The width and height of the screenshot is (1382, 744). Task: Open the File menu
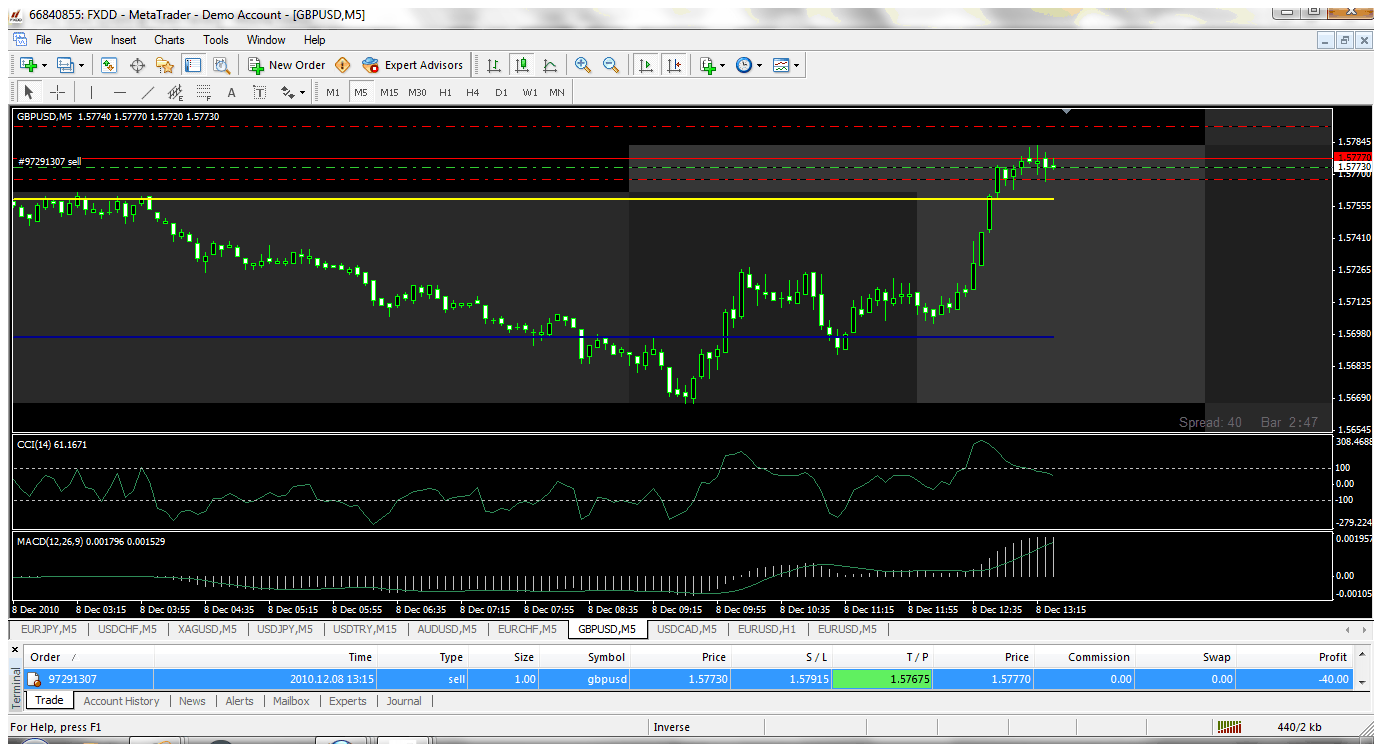[43, 40]
